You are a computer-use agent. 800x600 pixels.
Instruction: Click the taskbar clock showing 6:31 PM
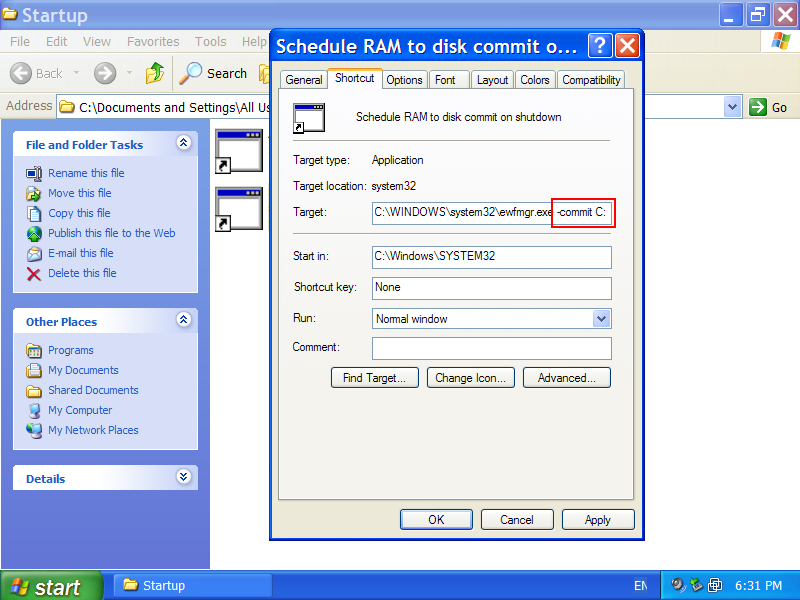(x=759, y=586)
